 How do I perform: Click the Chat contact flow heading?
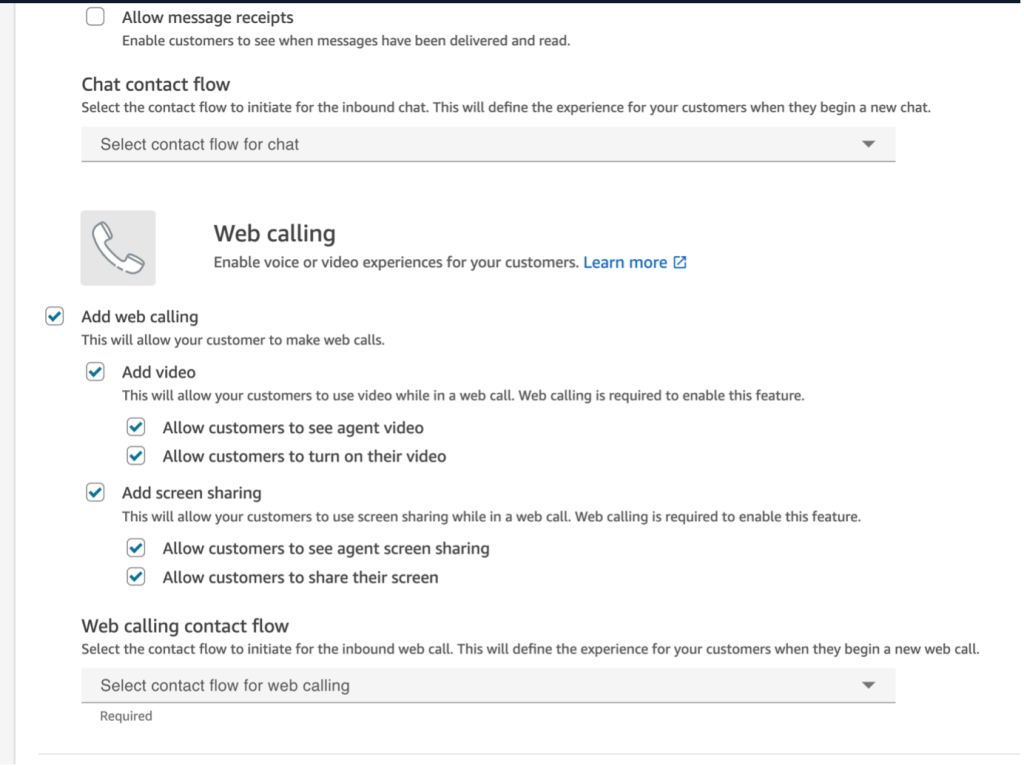pos(155,84)
